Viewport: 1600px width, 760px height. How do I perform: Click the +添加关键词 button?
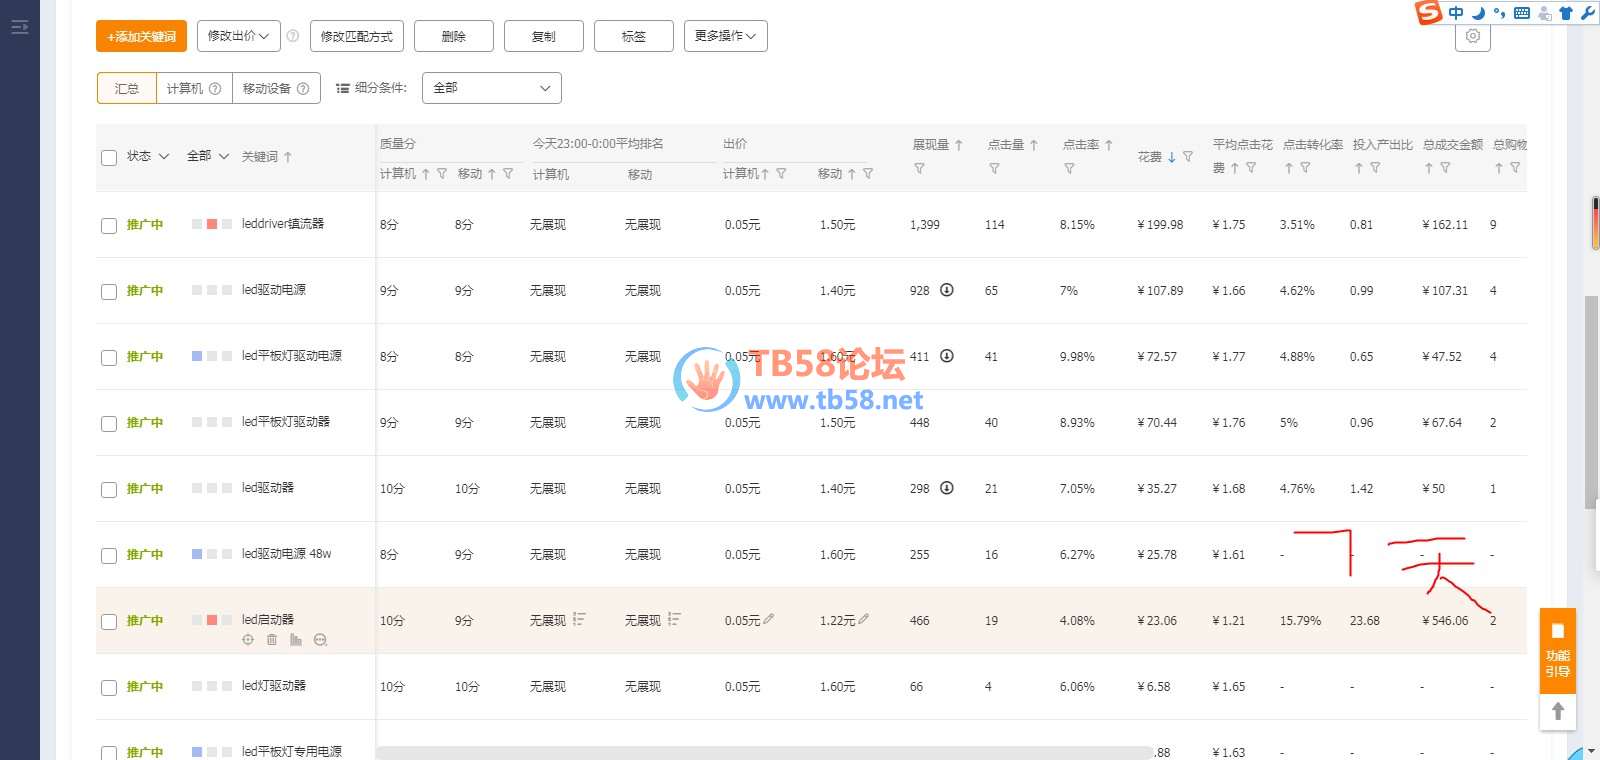[x=141, y=36]
